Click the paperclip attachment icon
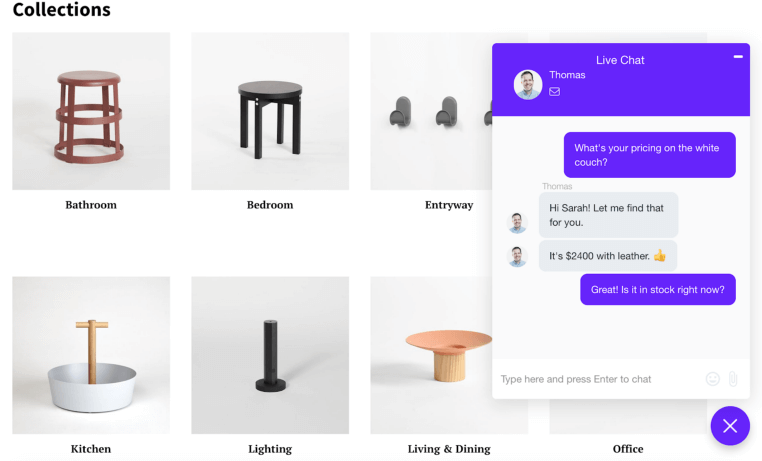The height and width of the screenshot is (461, 762). tap(733, 379)
